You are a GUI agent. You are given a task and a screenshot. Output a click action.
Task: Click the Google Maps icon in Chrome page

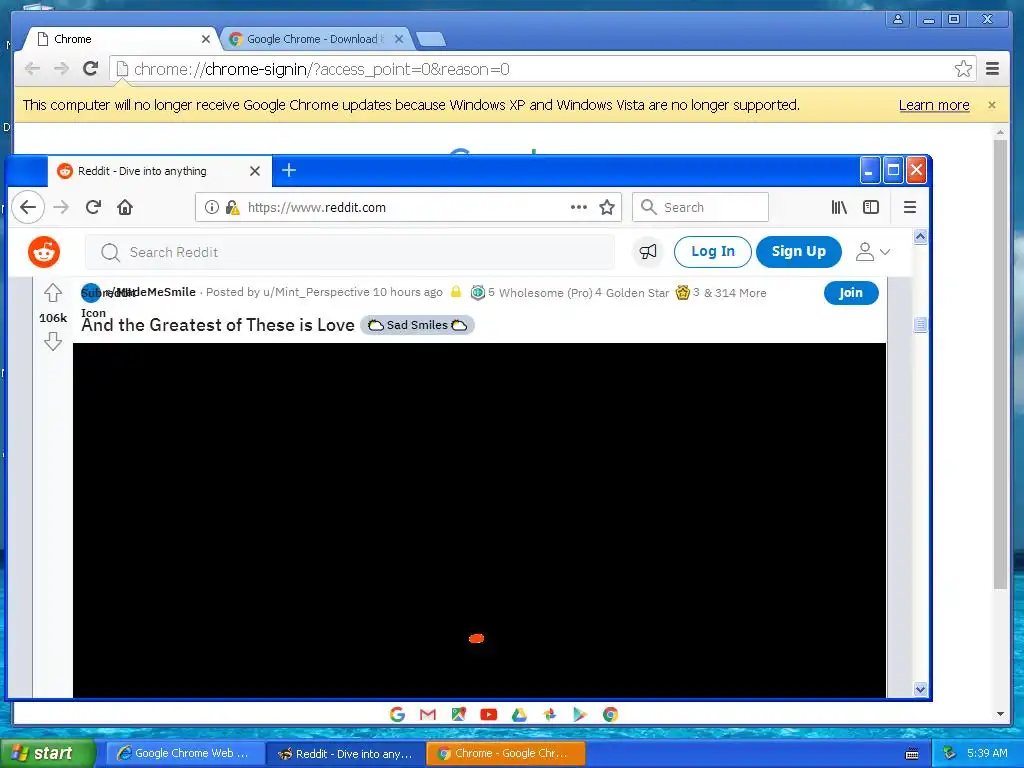coord(458,714)
